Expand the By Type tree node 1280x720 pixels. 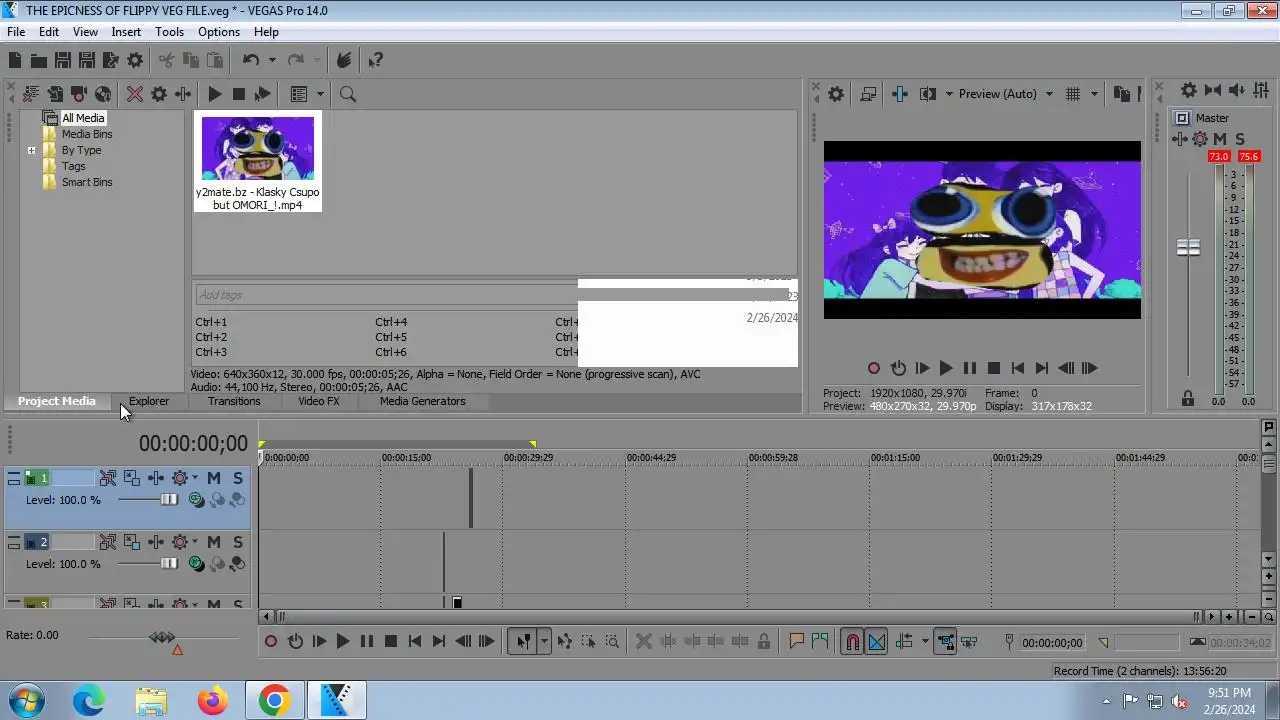click(31, 151)
